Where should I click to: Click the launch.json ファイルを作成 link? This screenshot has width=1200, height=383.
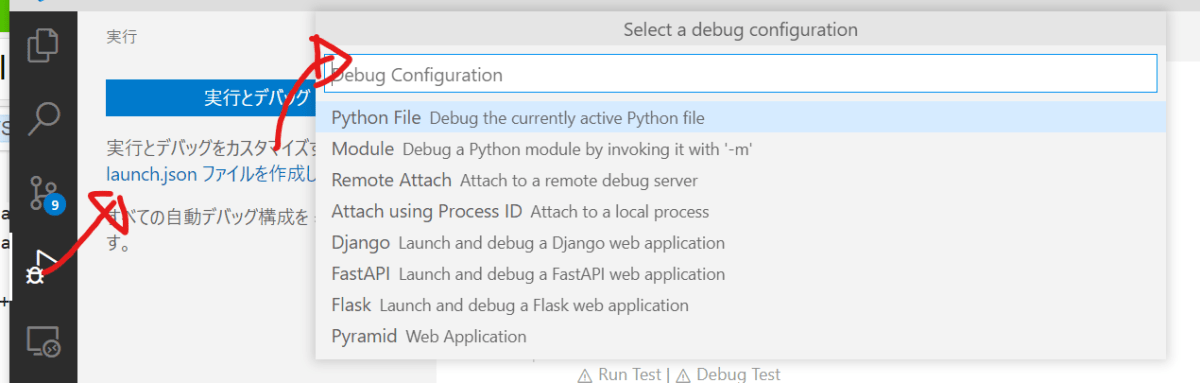coord(211,174)
